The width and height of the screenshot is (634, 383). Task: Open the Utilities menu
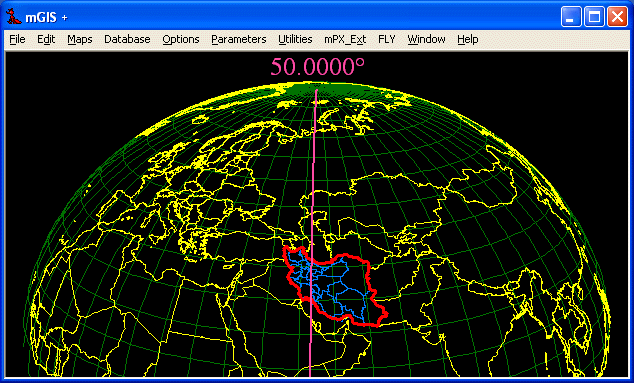[295, 39]
